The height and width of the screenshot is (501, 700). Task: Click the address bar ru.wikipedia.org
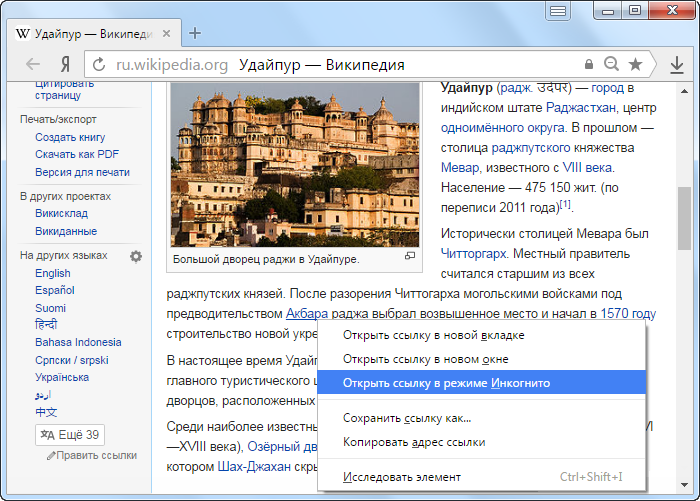pyautogui.click(x=172, y=65)
